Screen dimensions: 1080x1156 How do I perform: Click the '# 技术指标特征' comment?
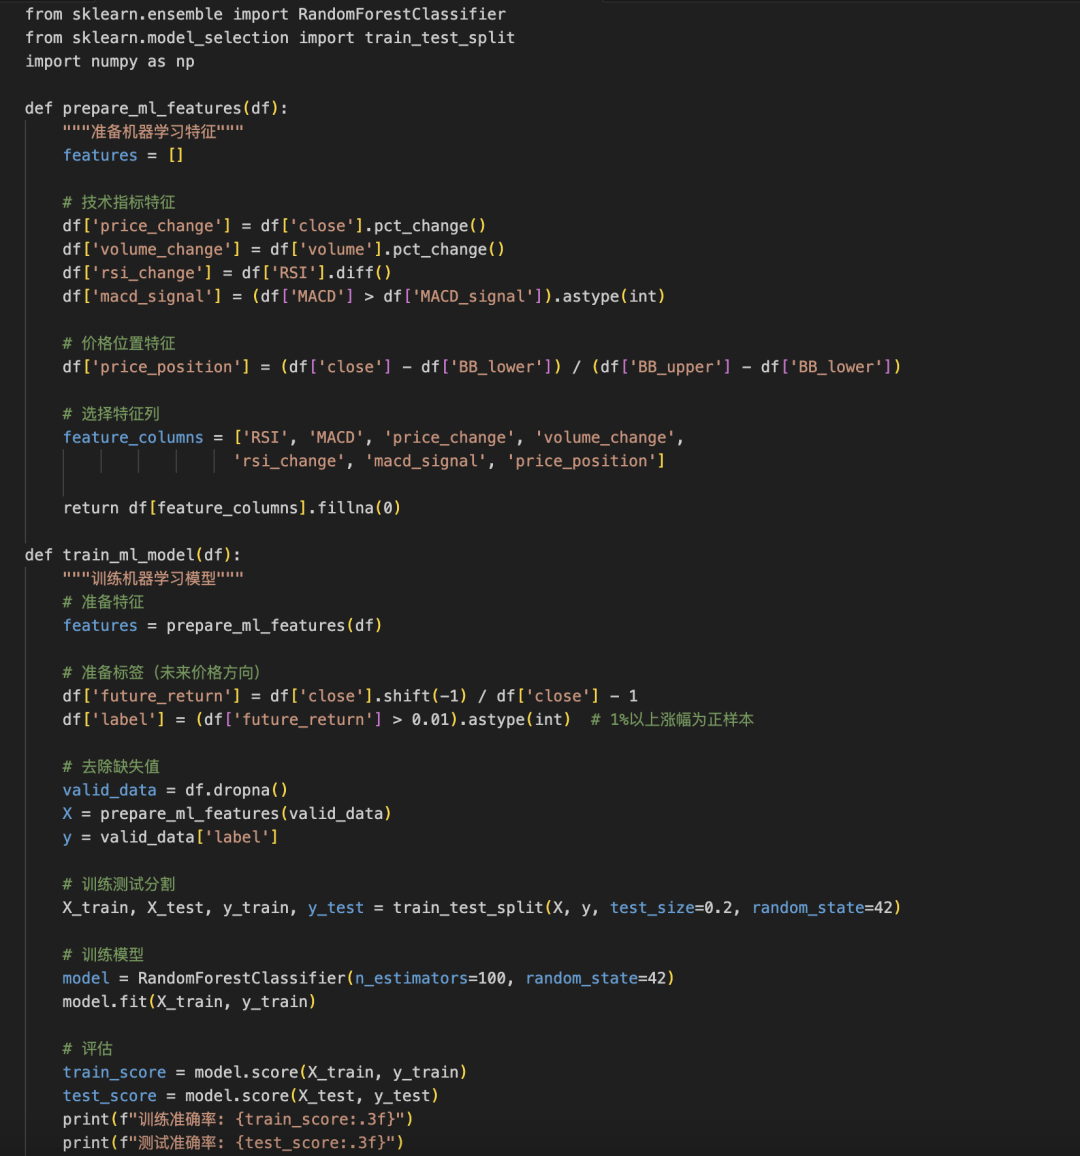(x=119, y=202)
